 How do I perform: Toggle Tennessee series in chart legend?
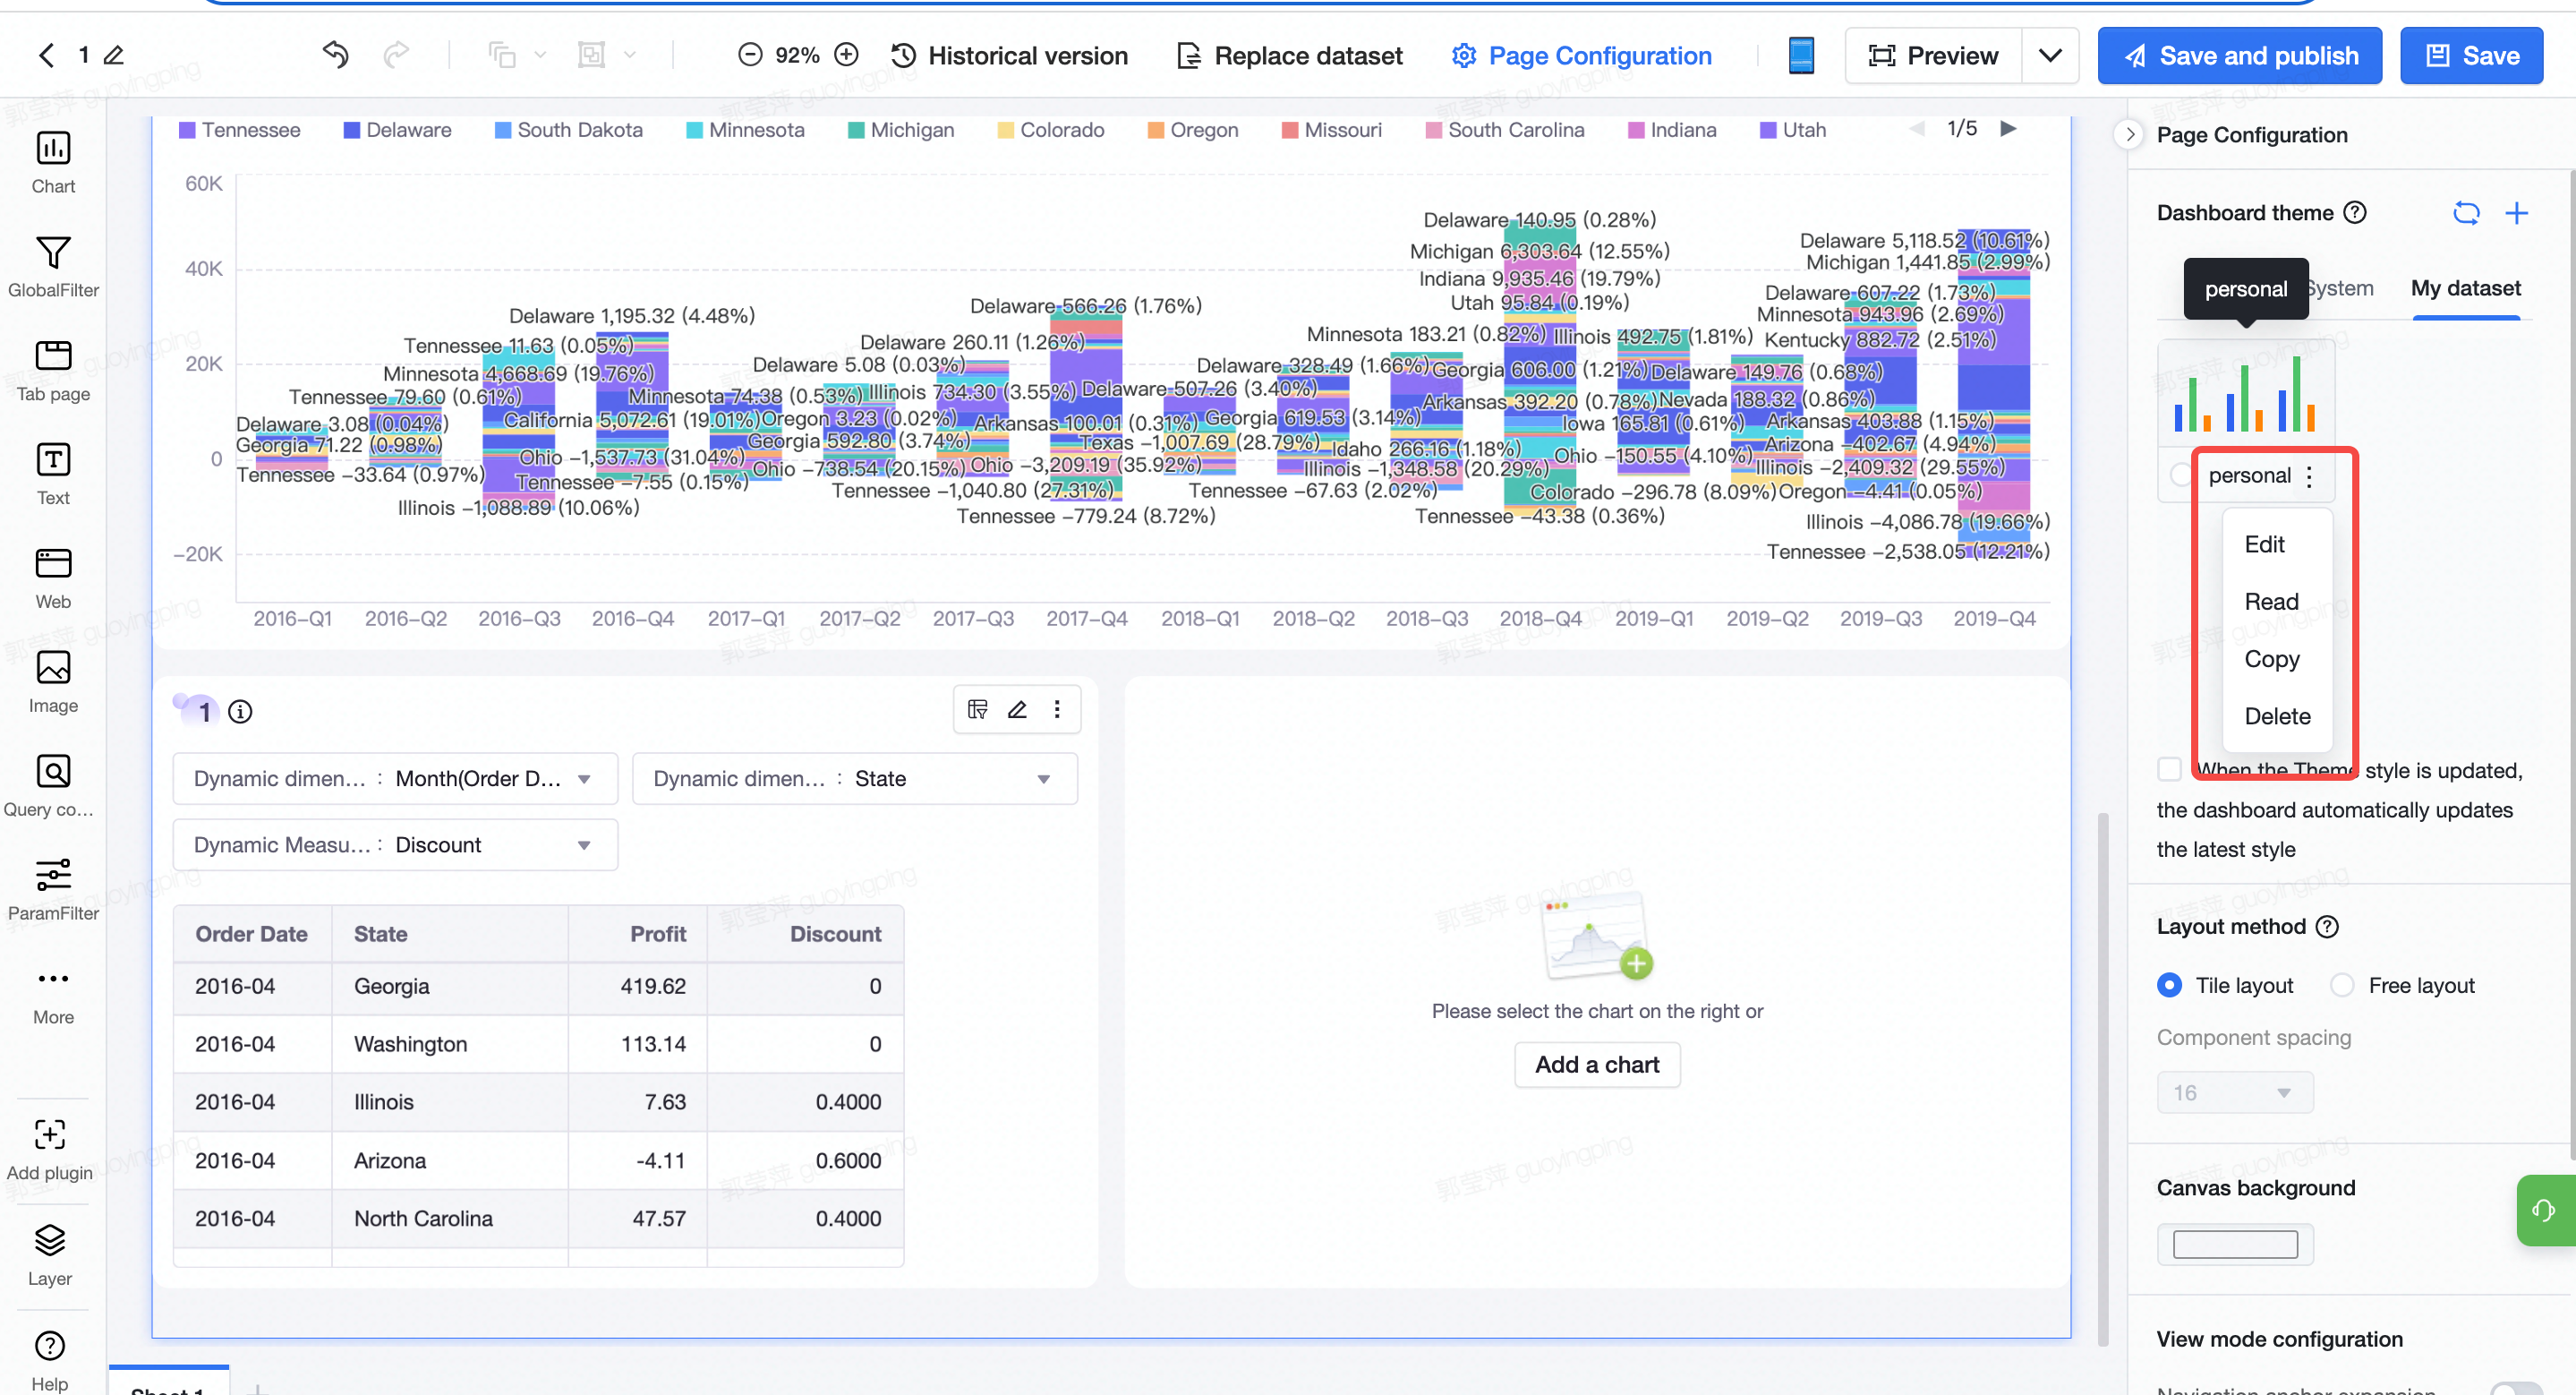pyautogui.click(x=239, y=130)
